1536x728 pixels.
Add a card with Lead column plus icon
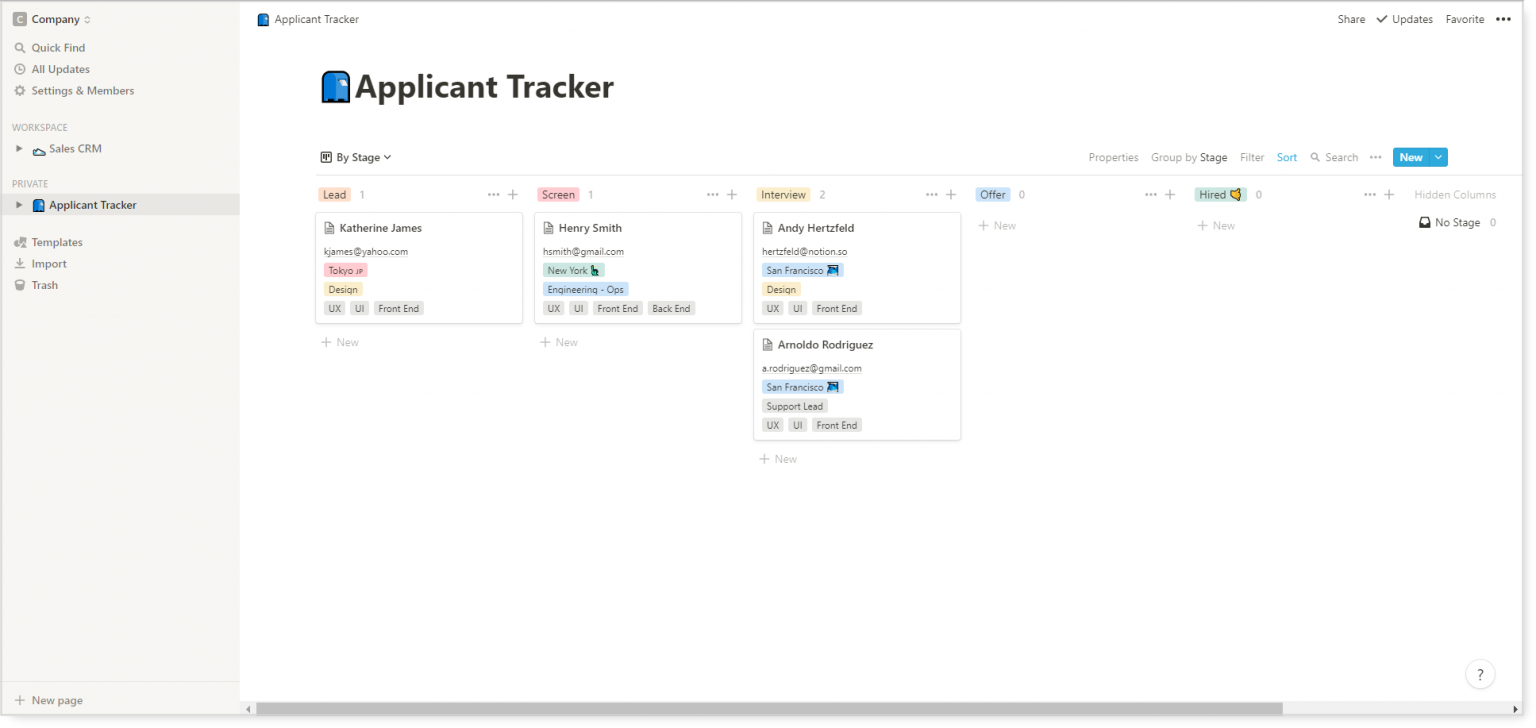pos(513,195)
